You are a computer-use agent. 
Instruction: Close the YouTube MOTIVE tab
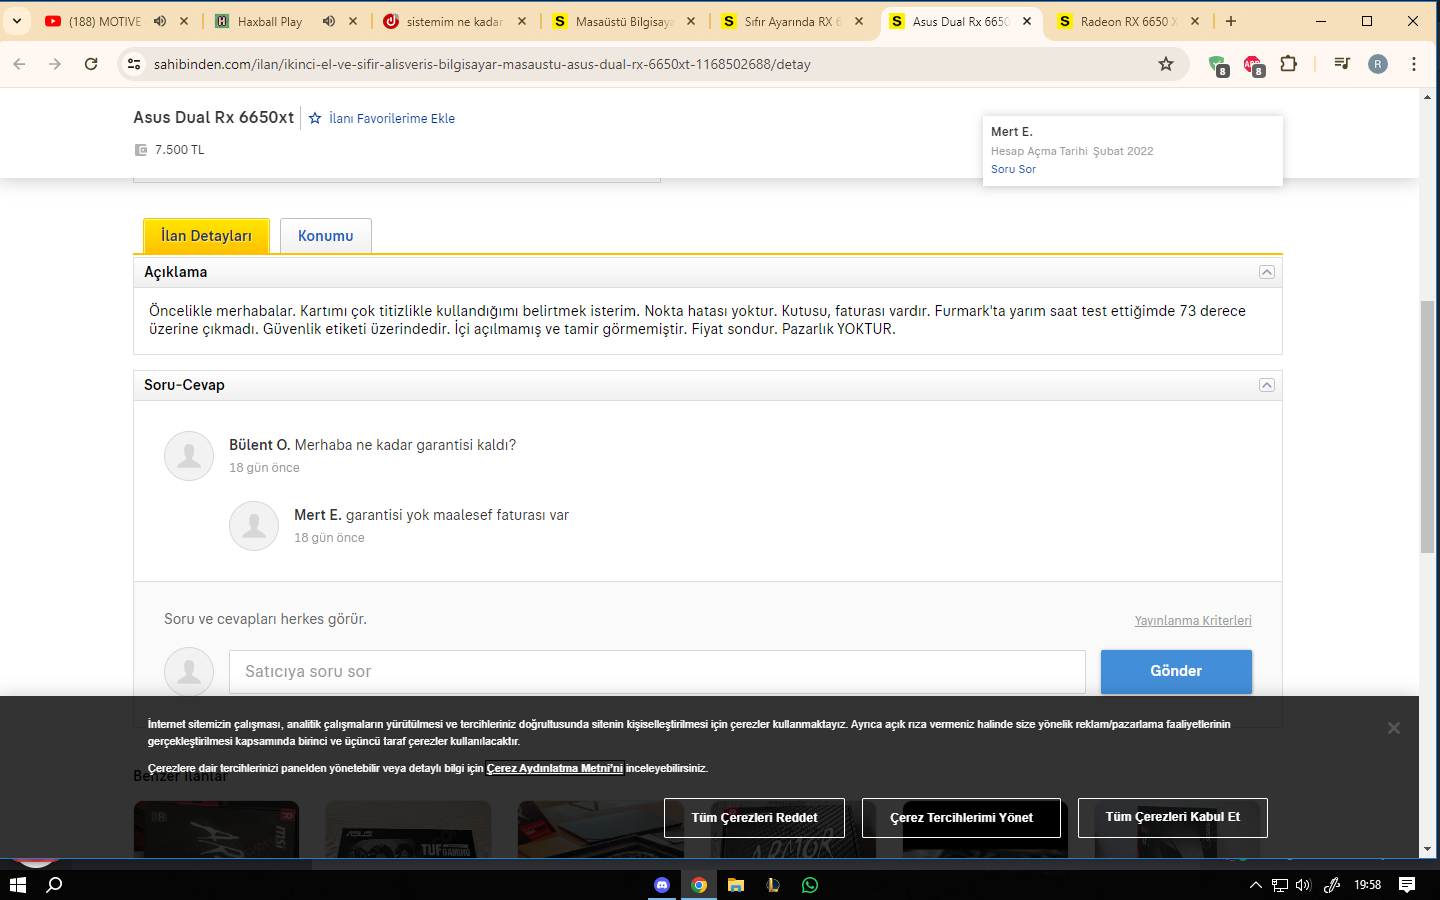pos(184,21)
